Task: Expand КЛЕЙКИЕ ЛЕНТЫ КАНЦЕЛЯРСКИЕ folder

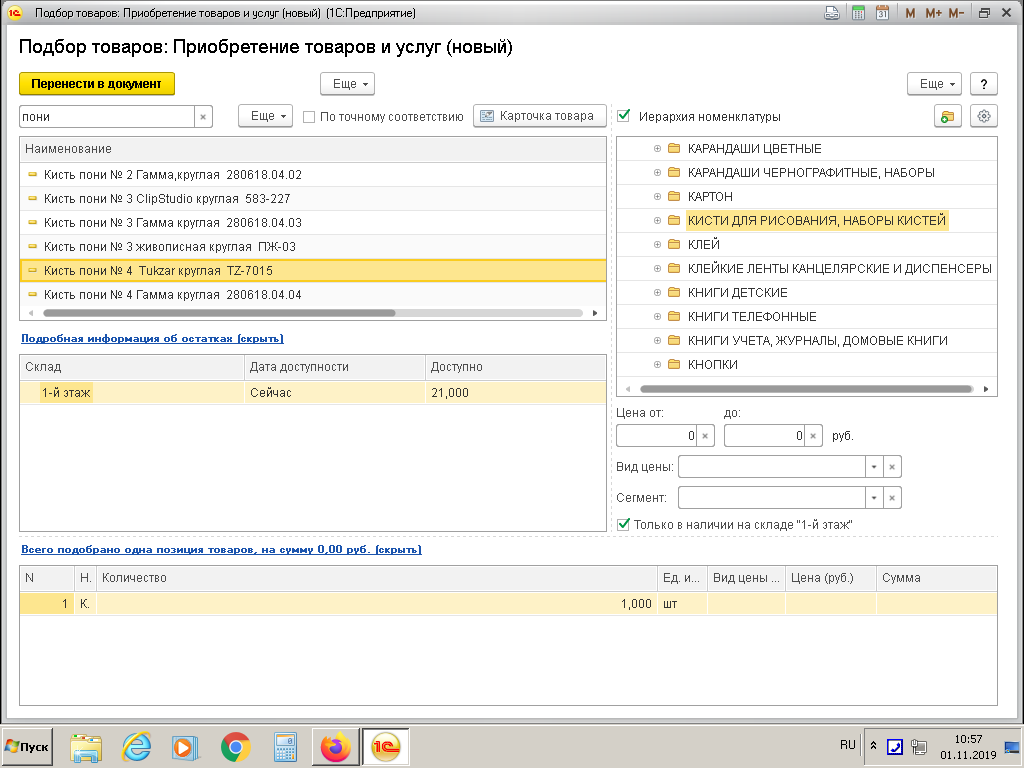Action: tap(658, 268)
